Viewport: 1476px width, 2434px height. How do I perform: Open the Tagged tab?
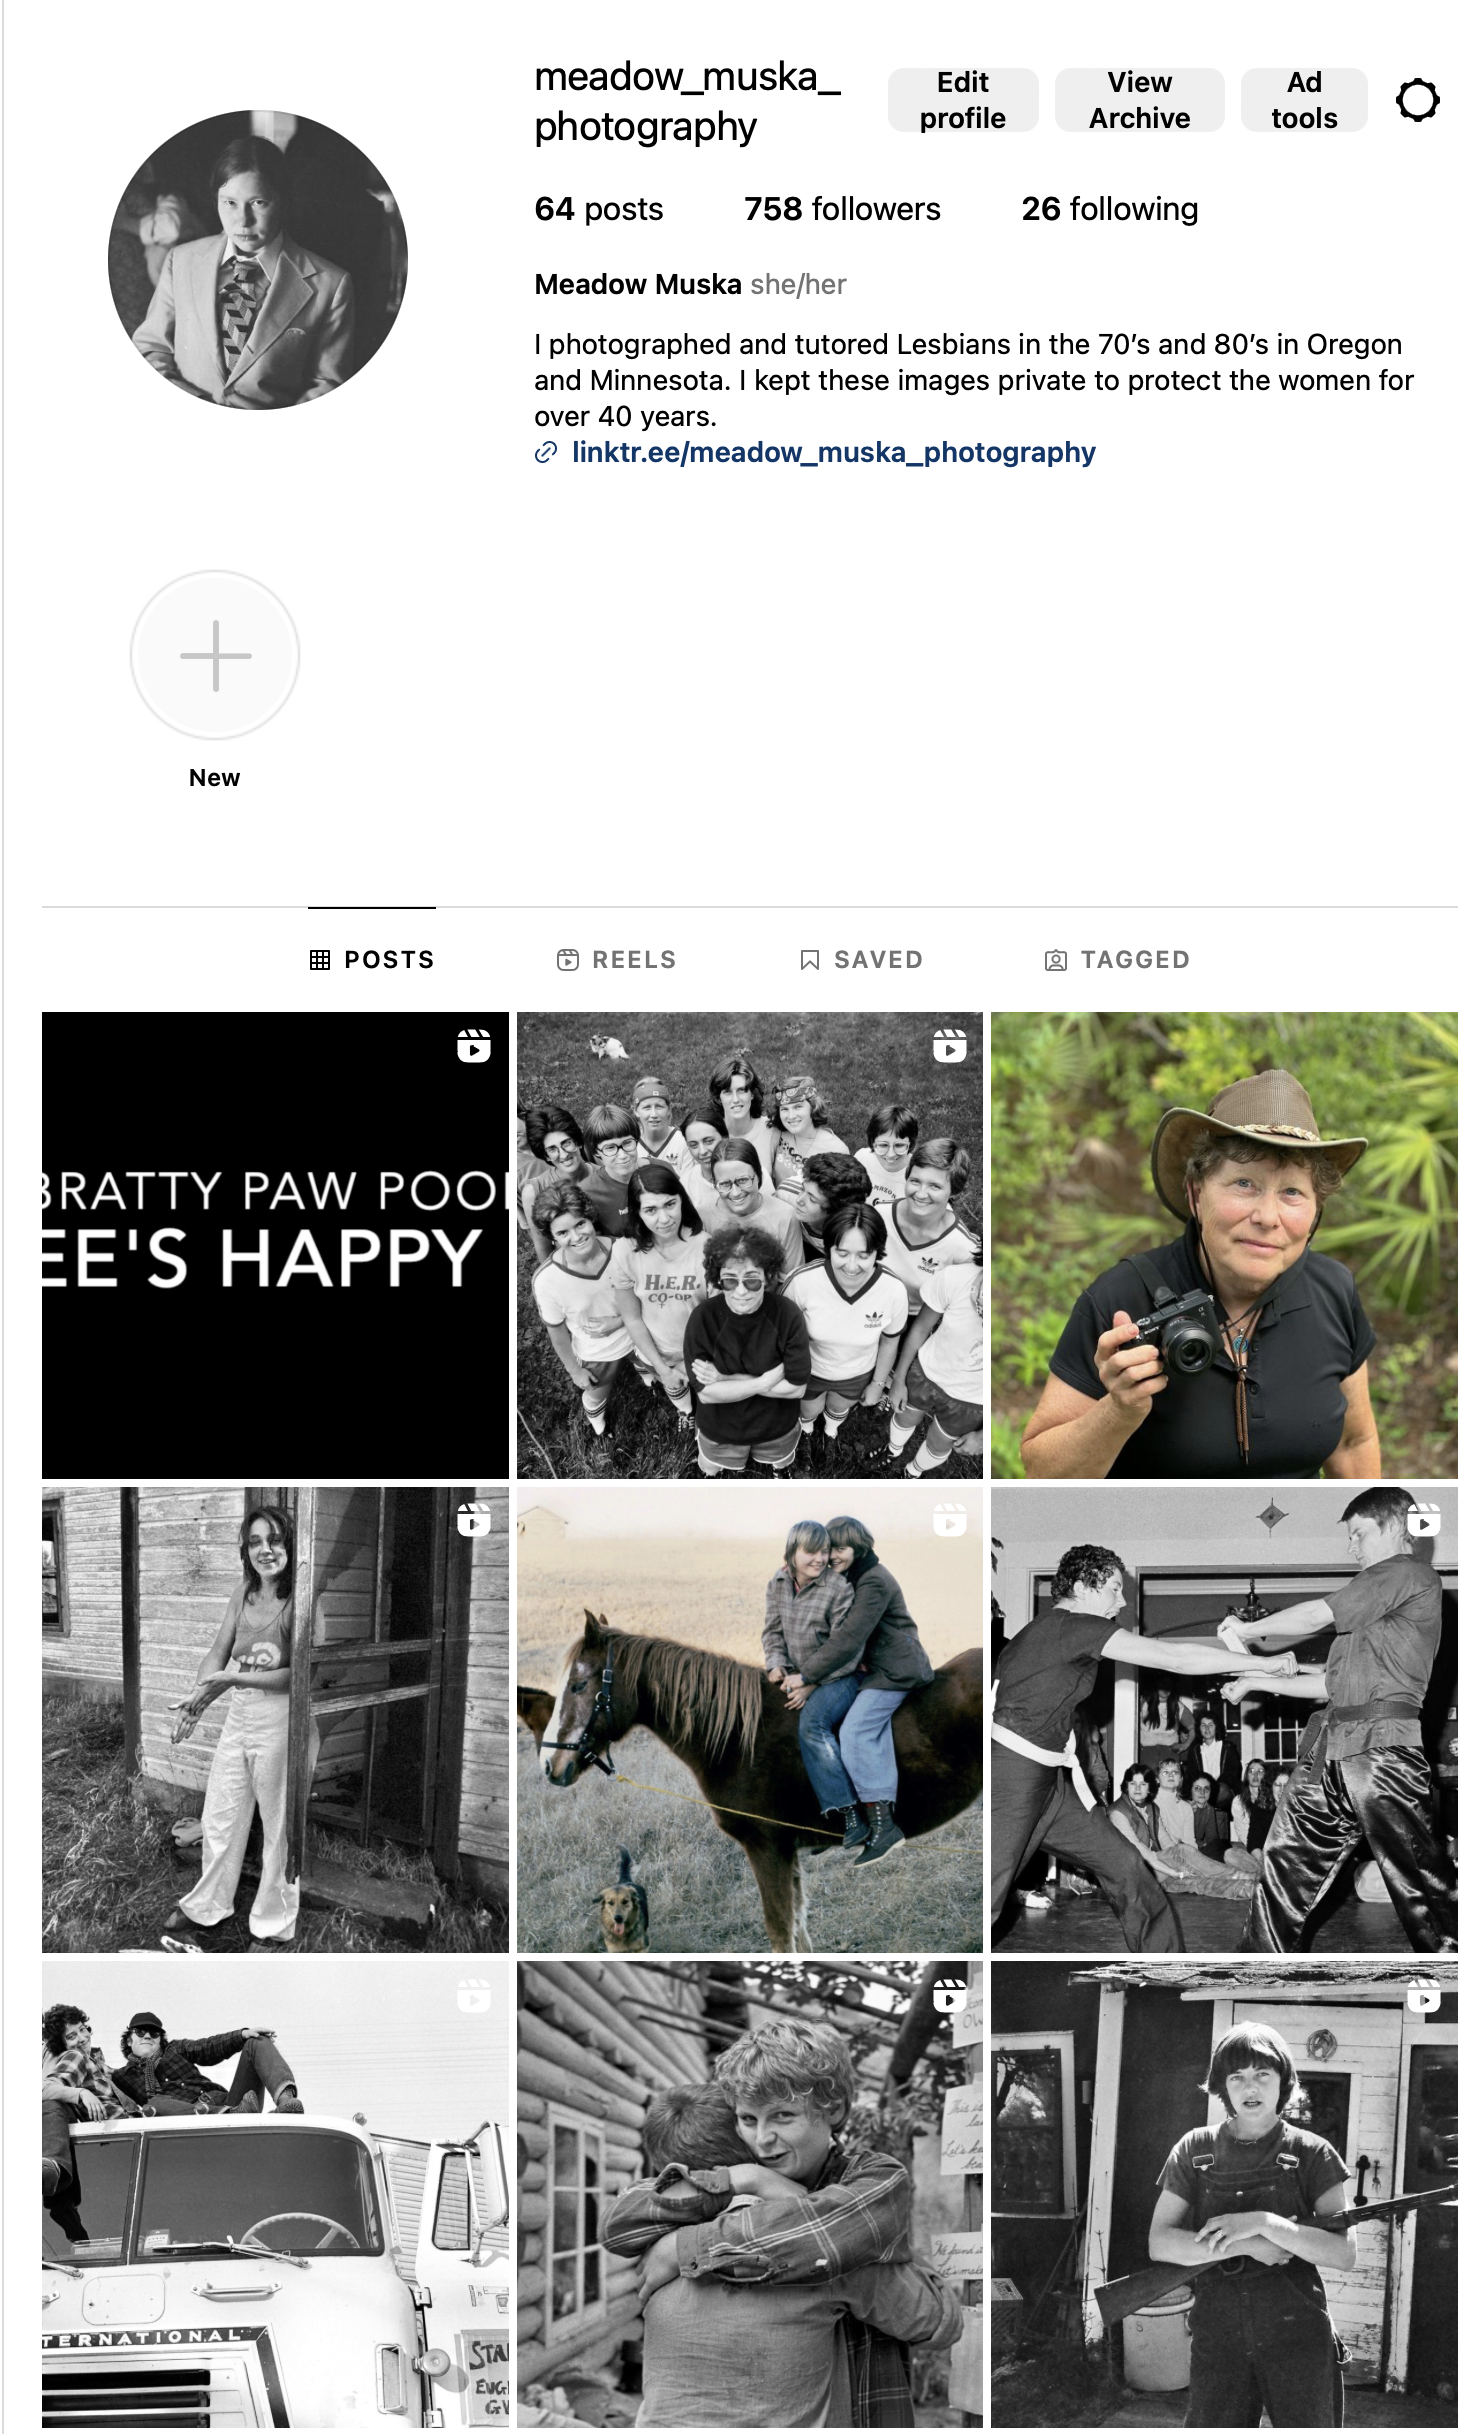click(x=1117, y=960)
